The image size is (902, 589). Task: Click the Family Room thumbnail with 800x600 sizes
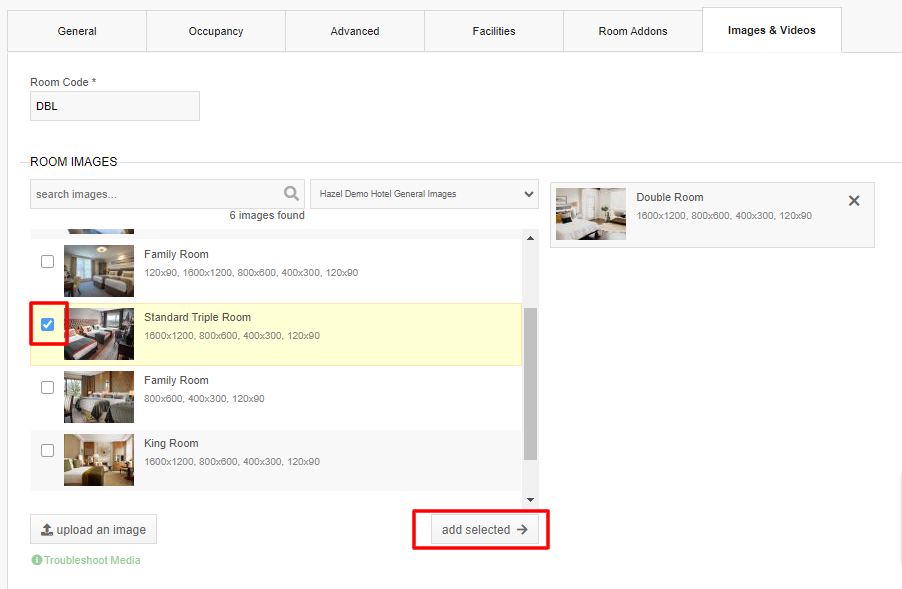click(x=99, y=397)
